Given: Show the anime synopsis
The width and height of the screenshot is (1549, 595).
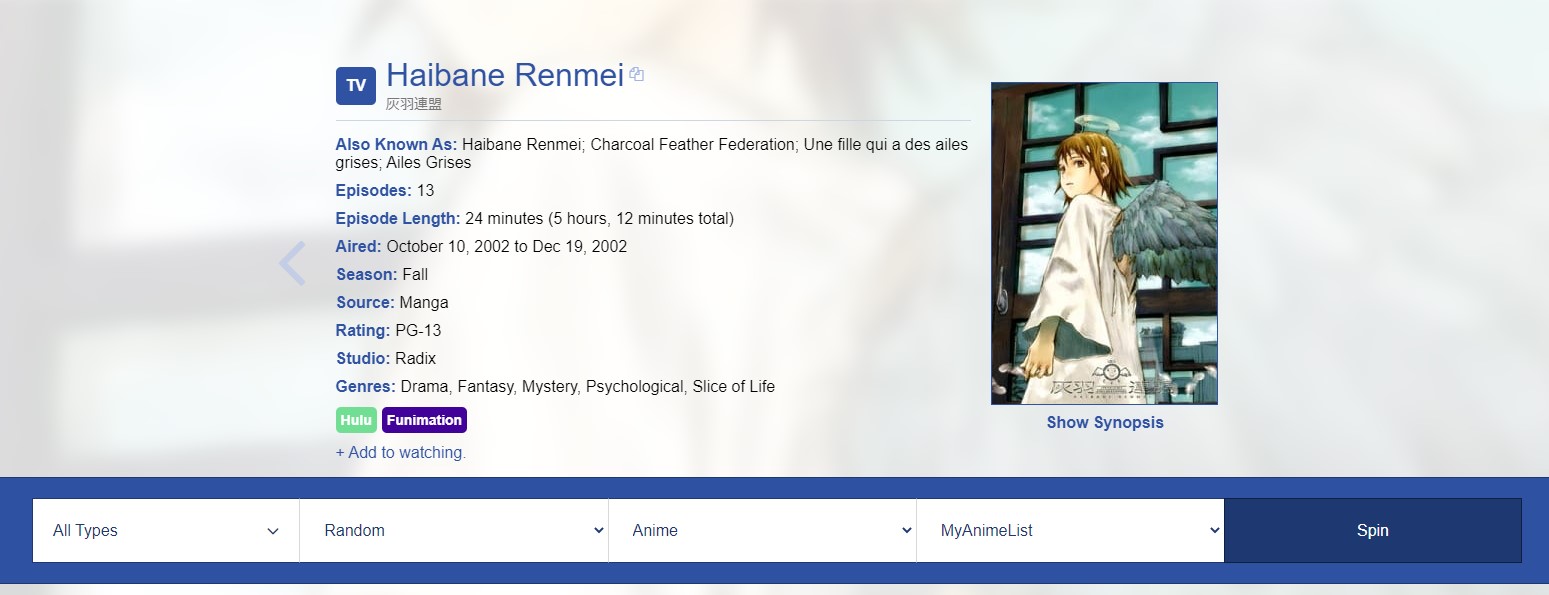Looking at the screenshot, I should coord(1105,422).
